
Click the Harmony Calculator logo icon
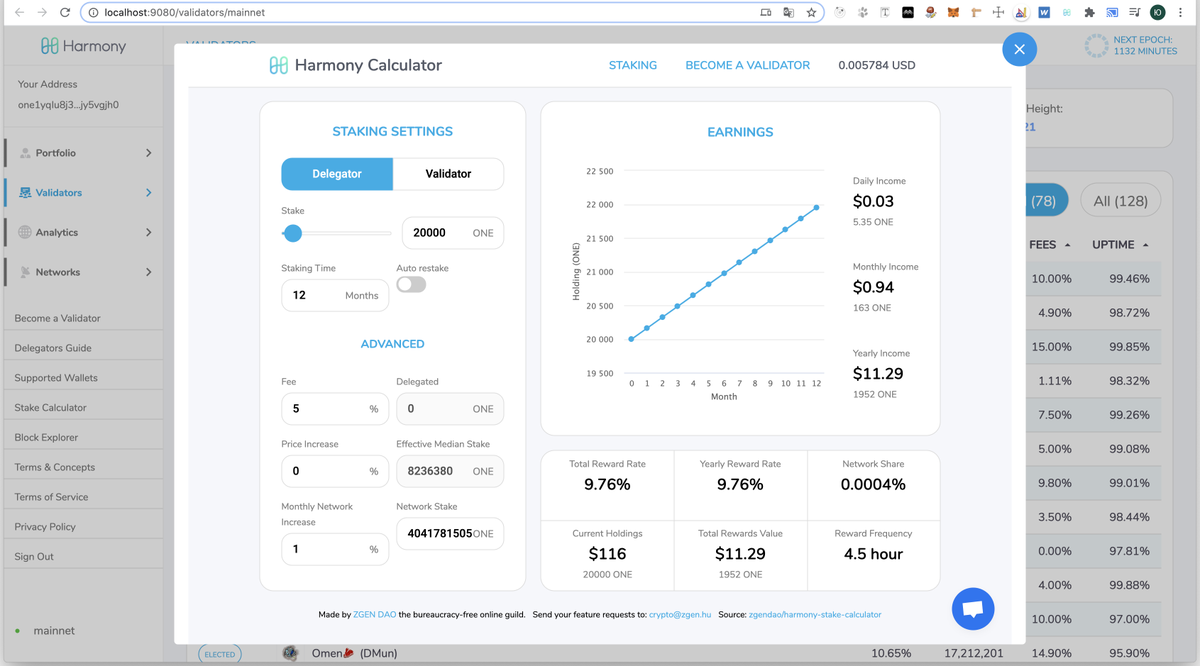pyautogui.click(x=279, y=65)
